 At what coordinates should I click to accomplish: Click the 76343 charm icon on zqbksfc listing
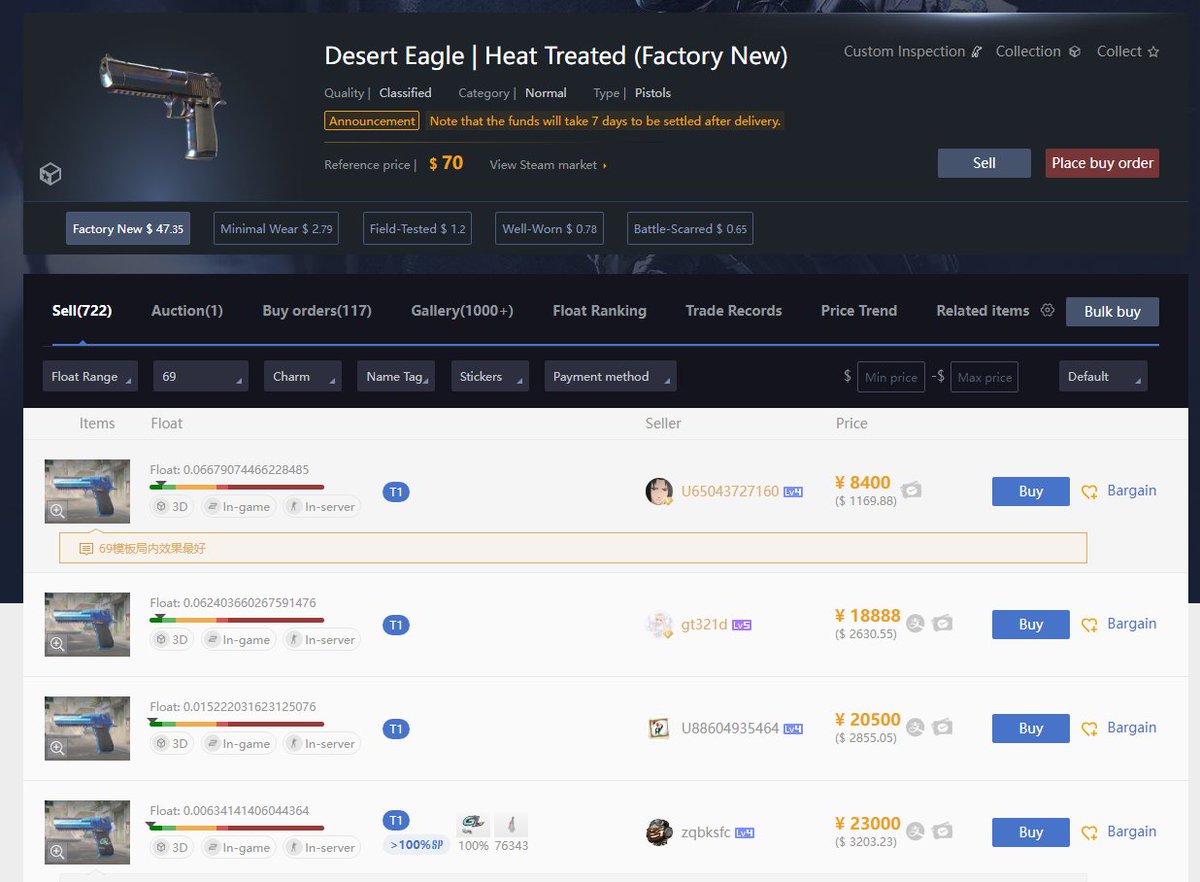(511, 825)
